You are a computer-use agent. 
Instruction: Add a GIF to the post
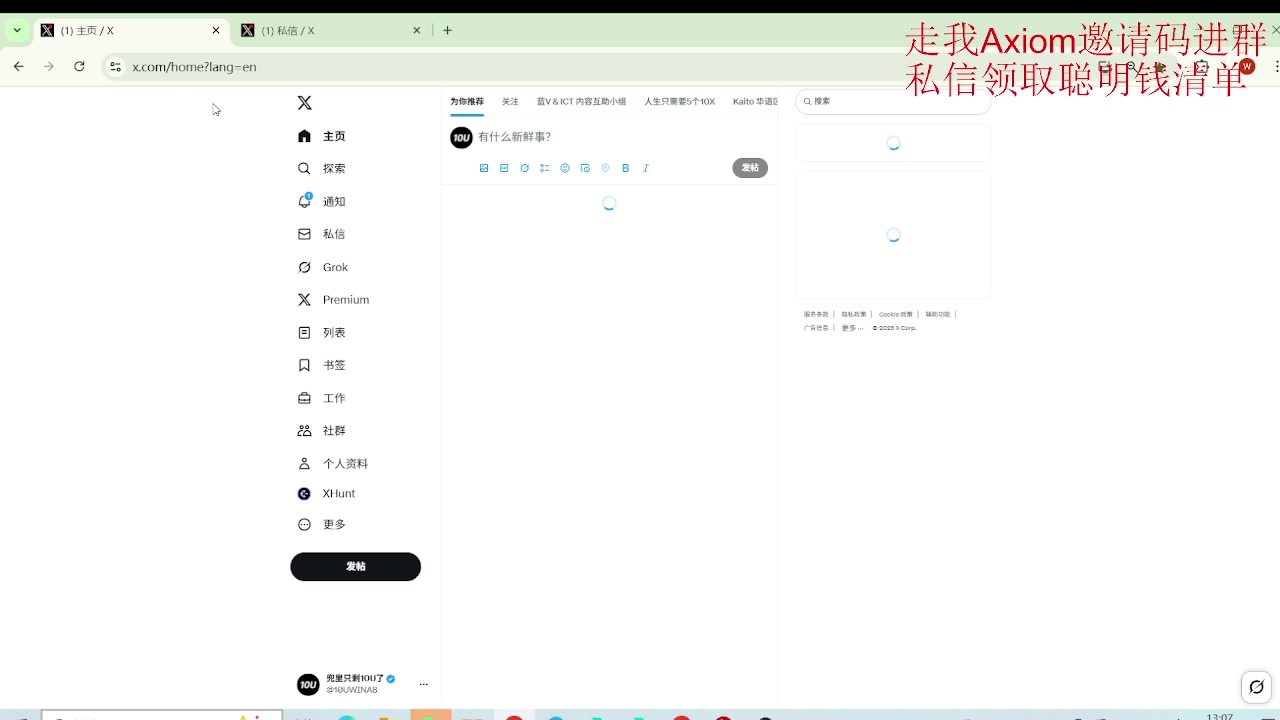click(x=504, y=168)
